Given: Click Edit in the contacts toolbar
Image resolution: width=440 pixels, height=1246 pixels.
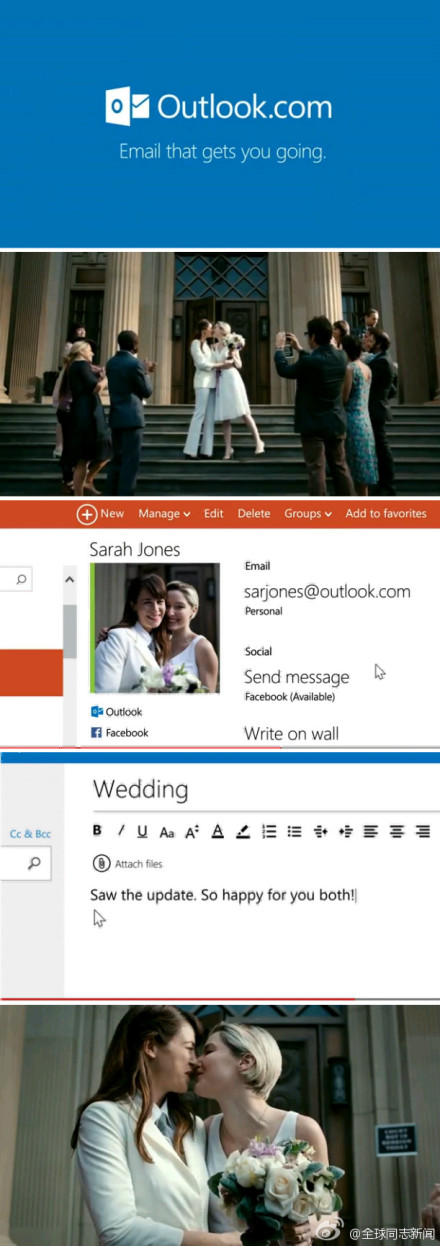Looking at the screenshot, I should point(214,513).
